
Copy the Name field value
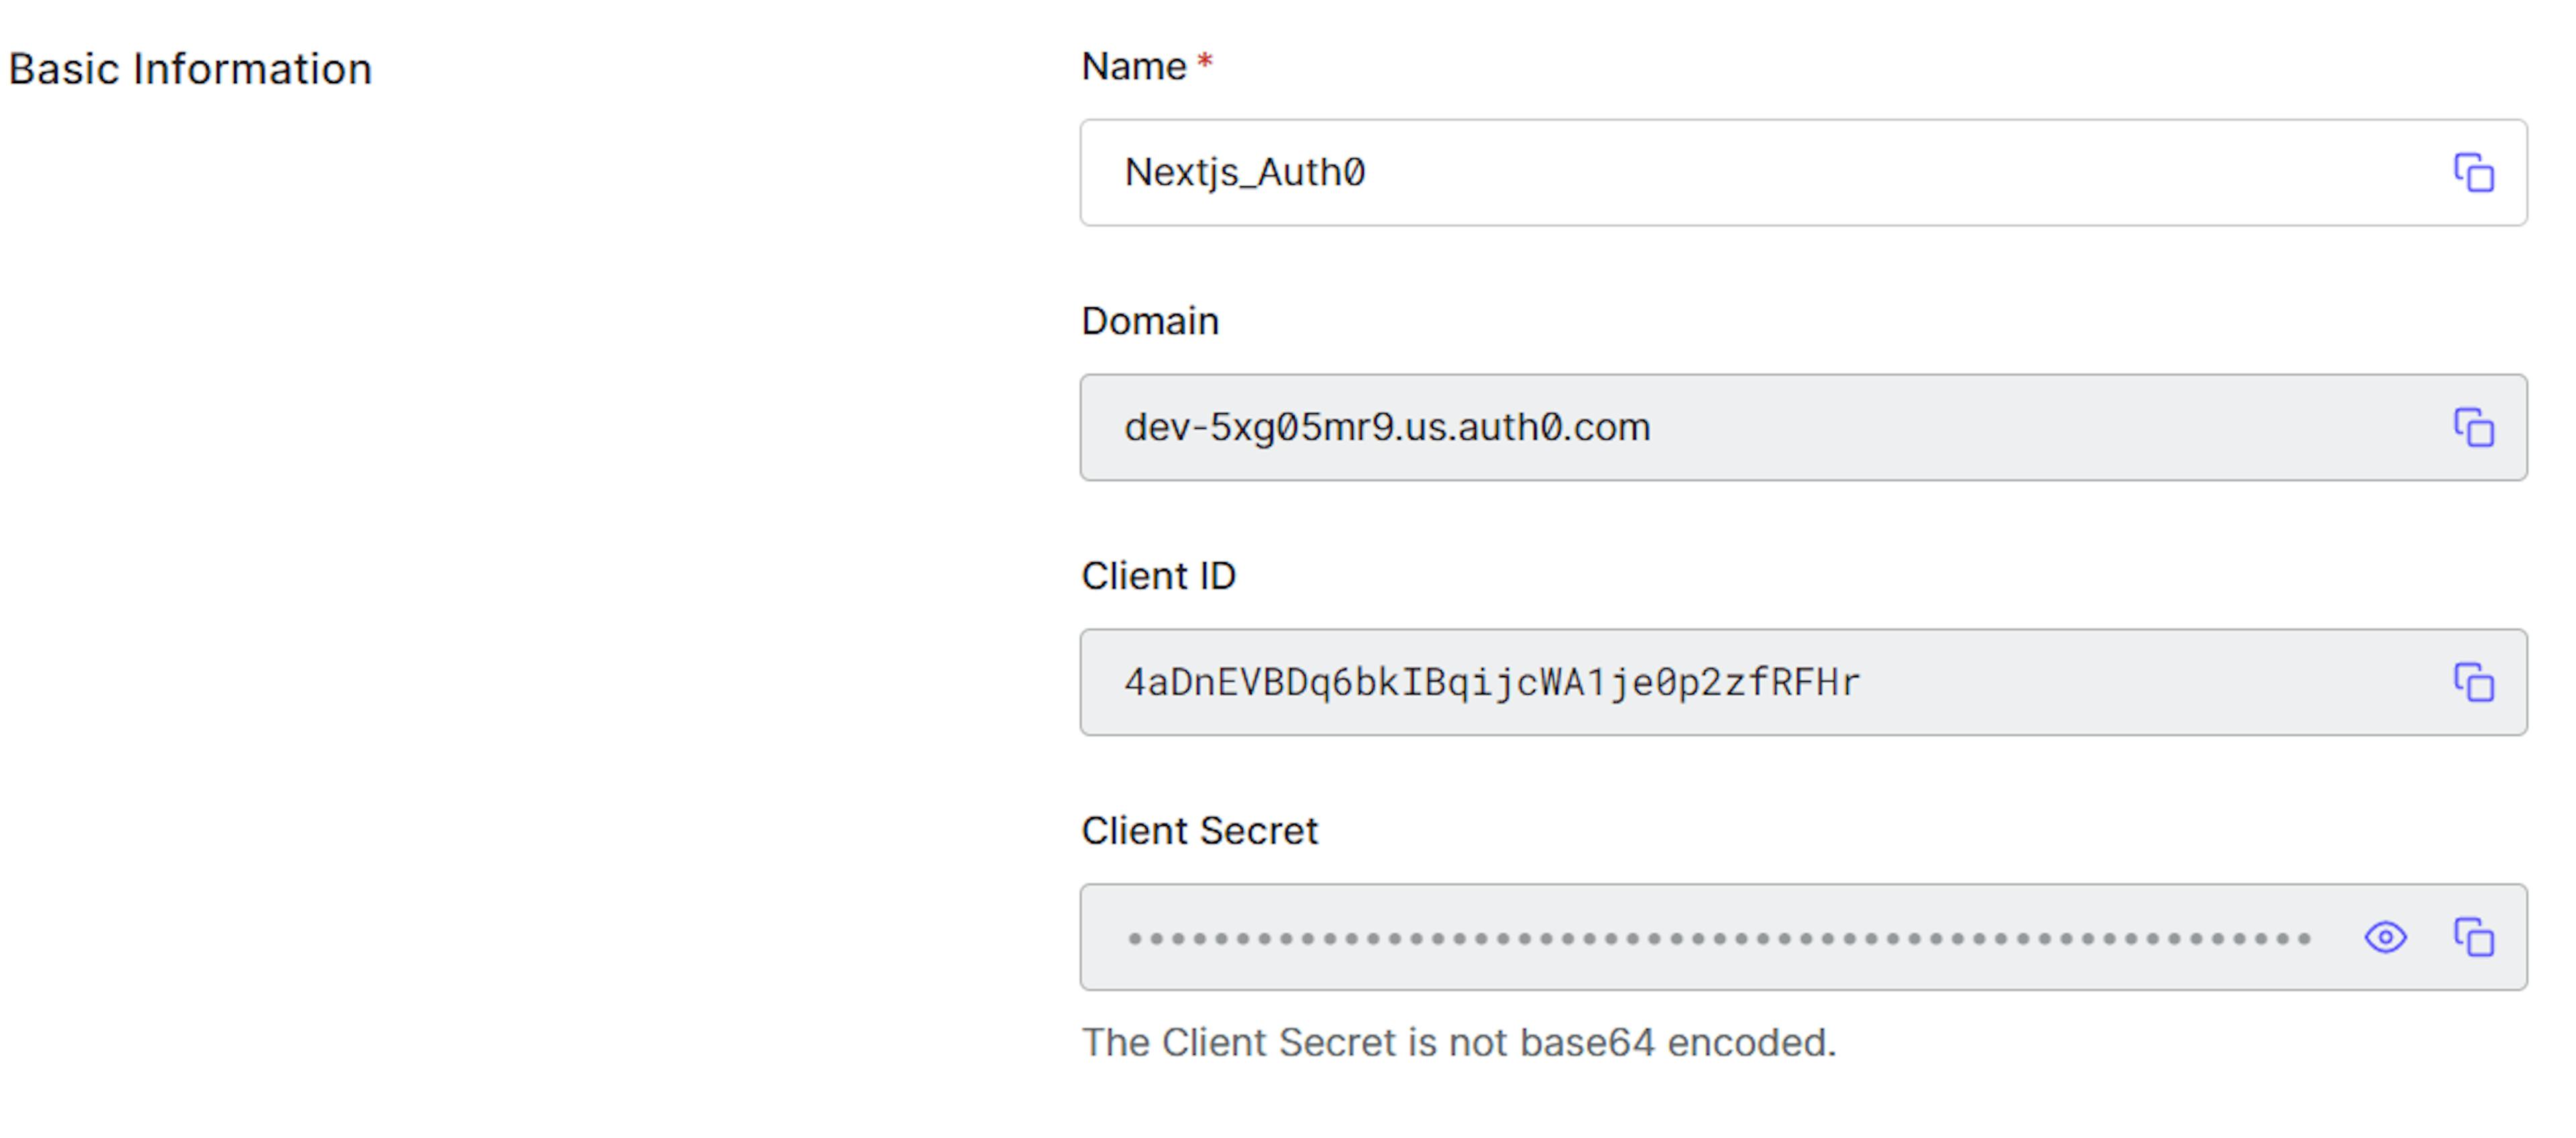[2473, 173]
